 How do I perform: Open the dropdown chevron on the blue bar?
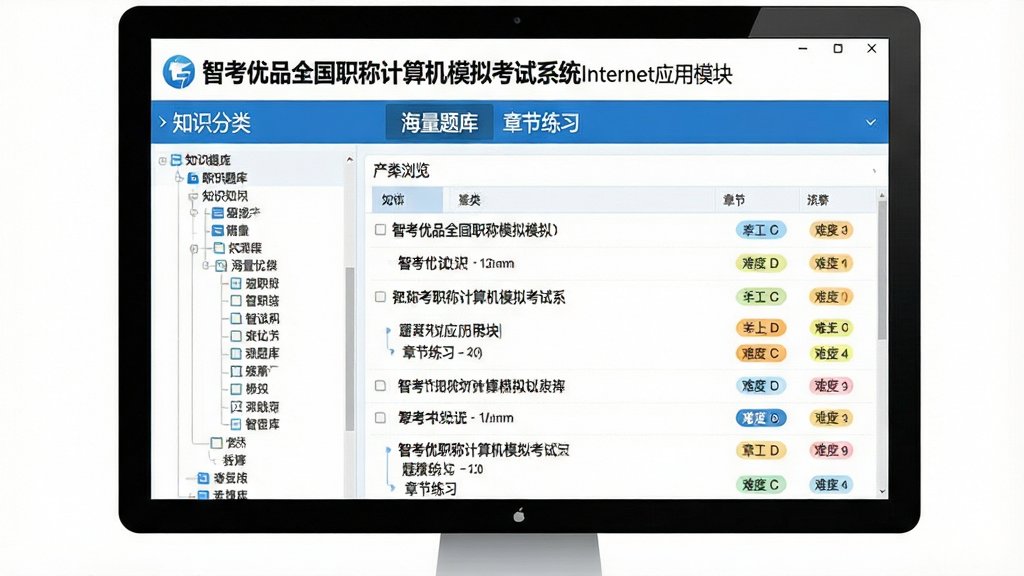871,122
